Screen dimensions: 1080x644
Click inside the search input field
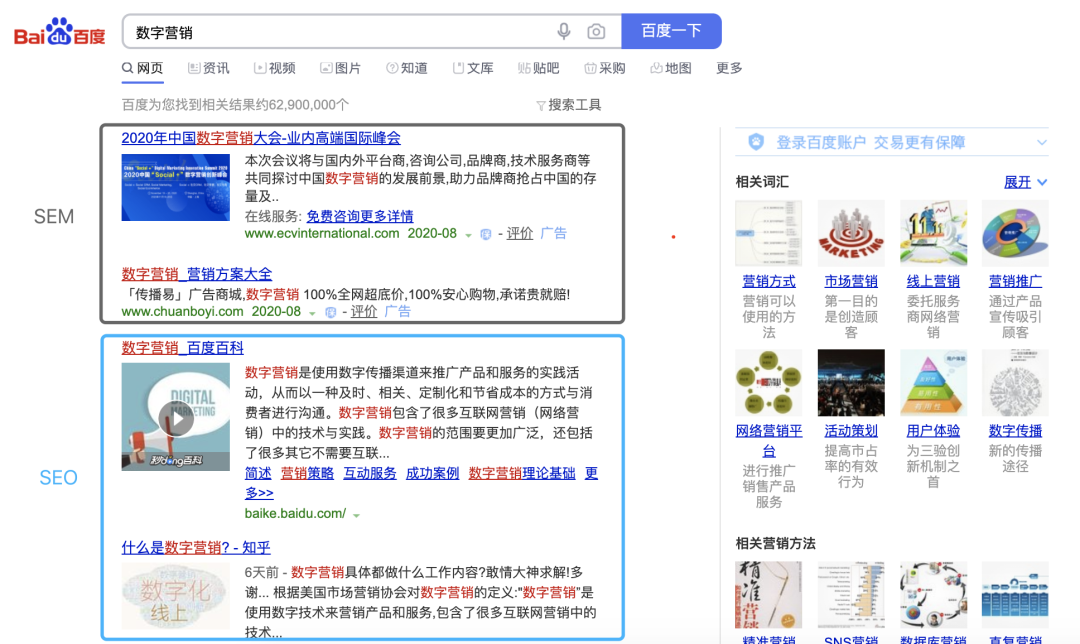[x=300, y=31]
